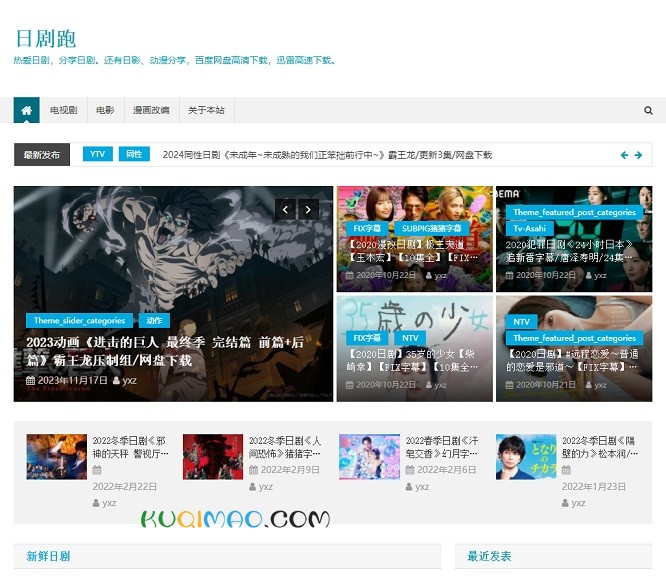This screenshot has width=666, height=580.
Task: Open the 2022冬季日剧 邪神的天秤 title
Action: (x=130, y=447)
